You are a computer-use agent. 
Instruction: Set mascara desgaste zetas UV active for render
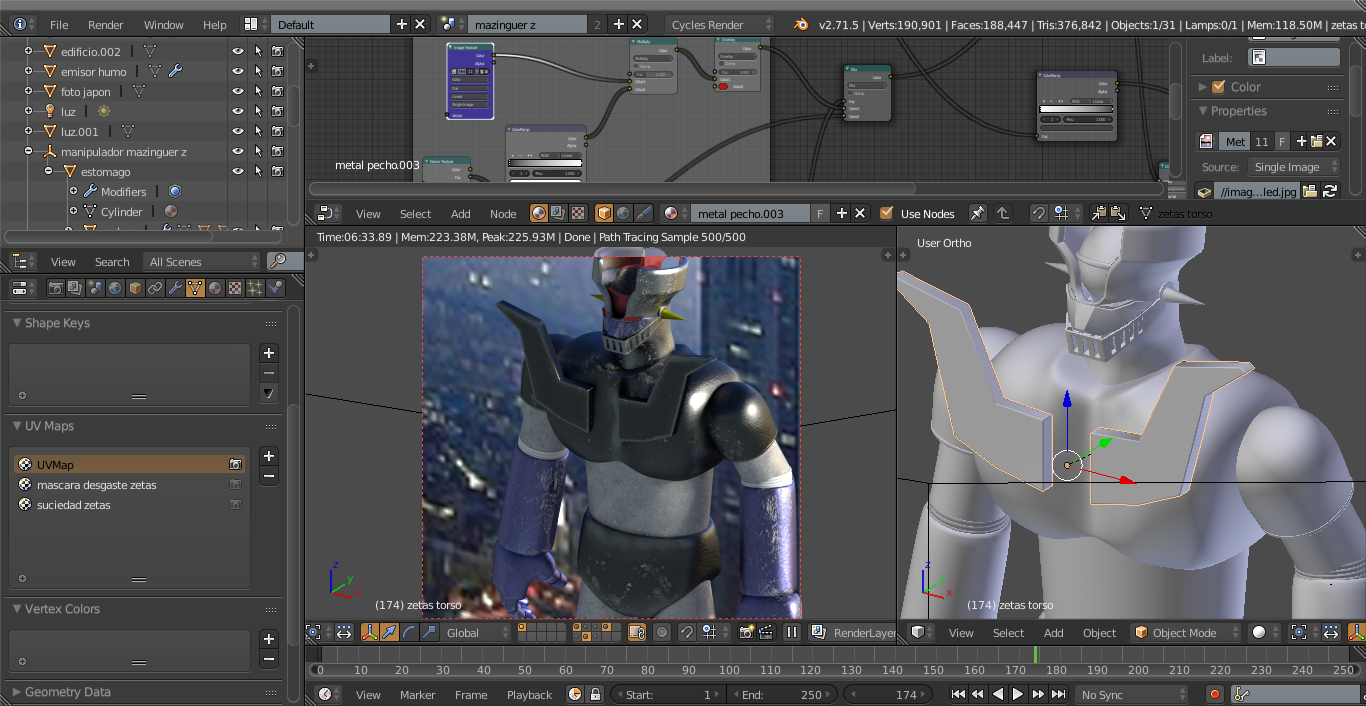(x=235, y=485)
